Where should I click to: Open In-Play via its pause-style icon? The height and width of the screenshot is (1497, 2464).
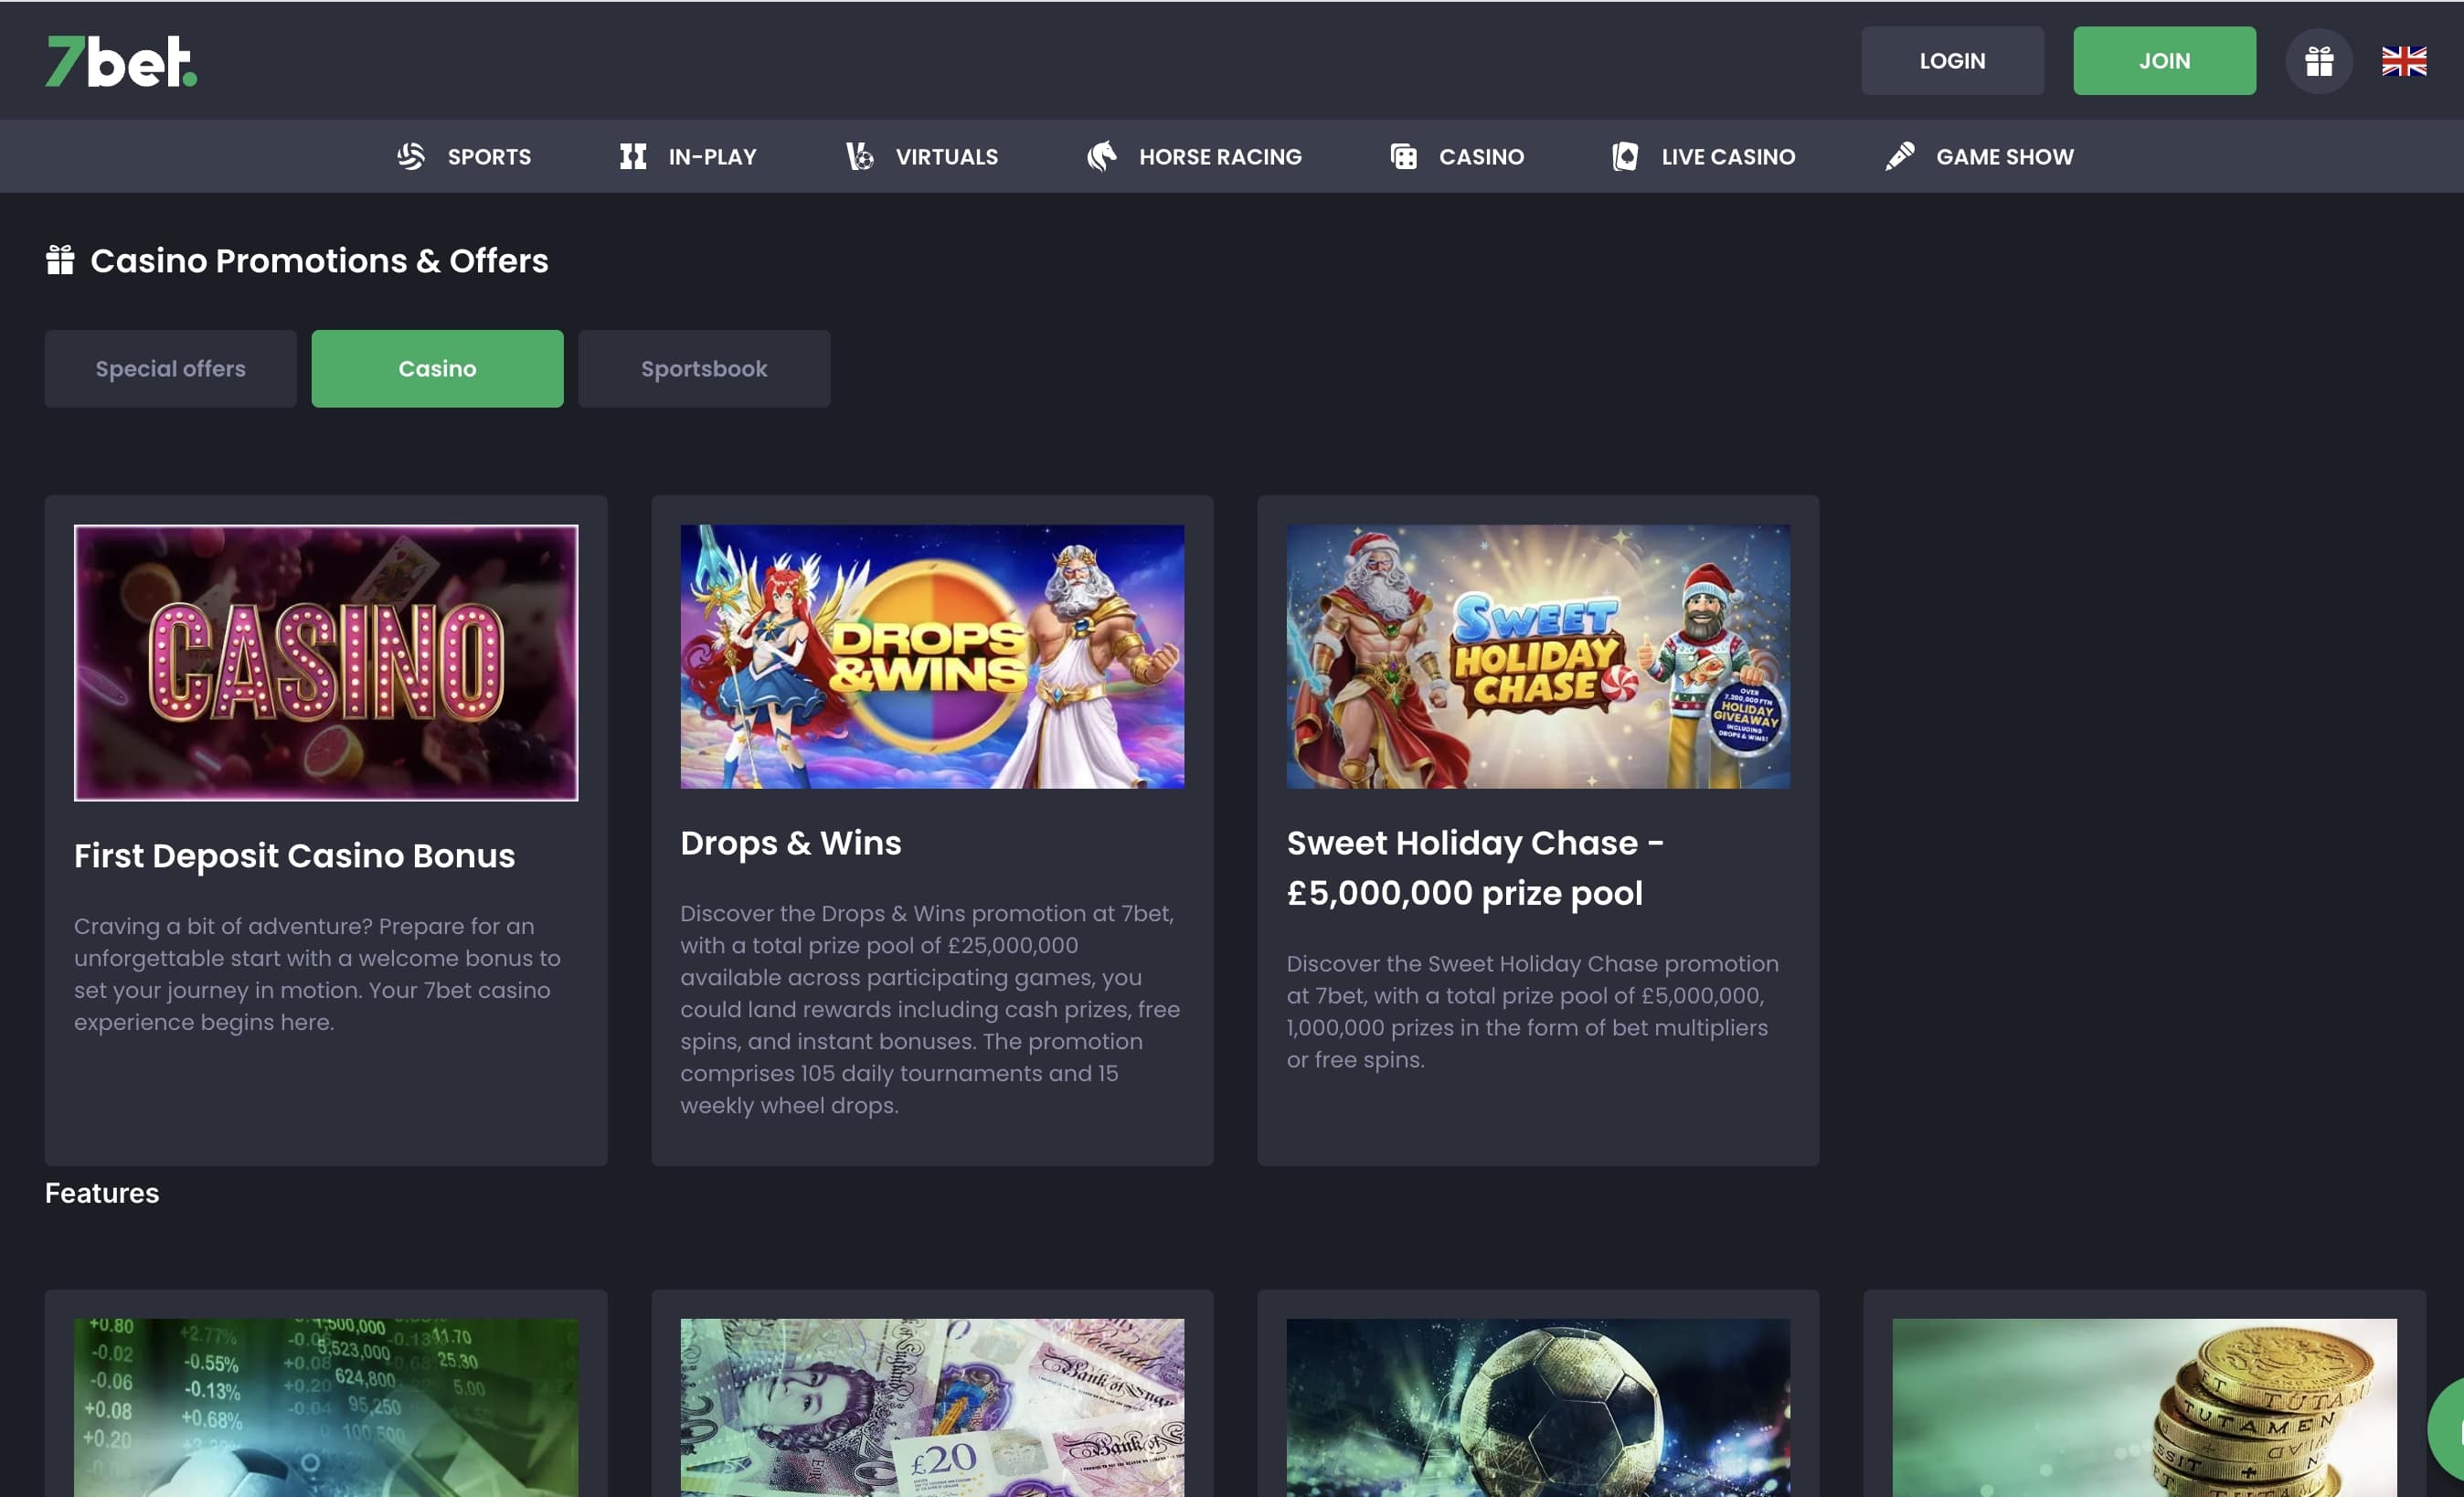[x=633, y=156]
